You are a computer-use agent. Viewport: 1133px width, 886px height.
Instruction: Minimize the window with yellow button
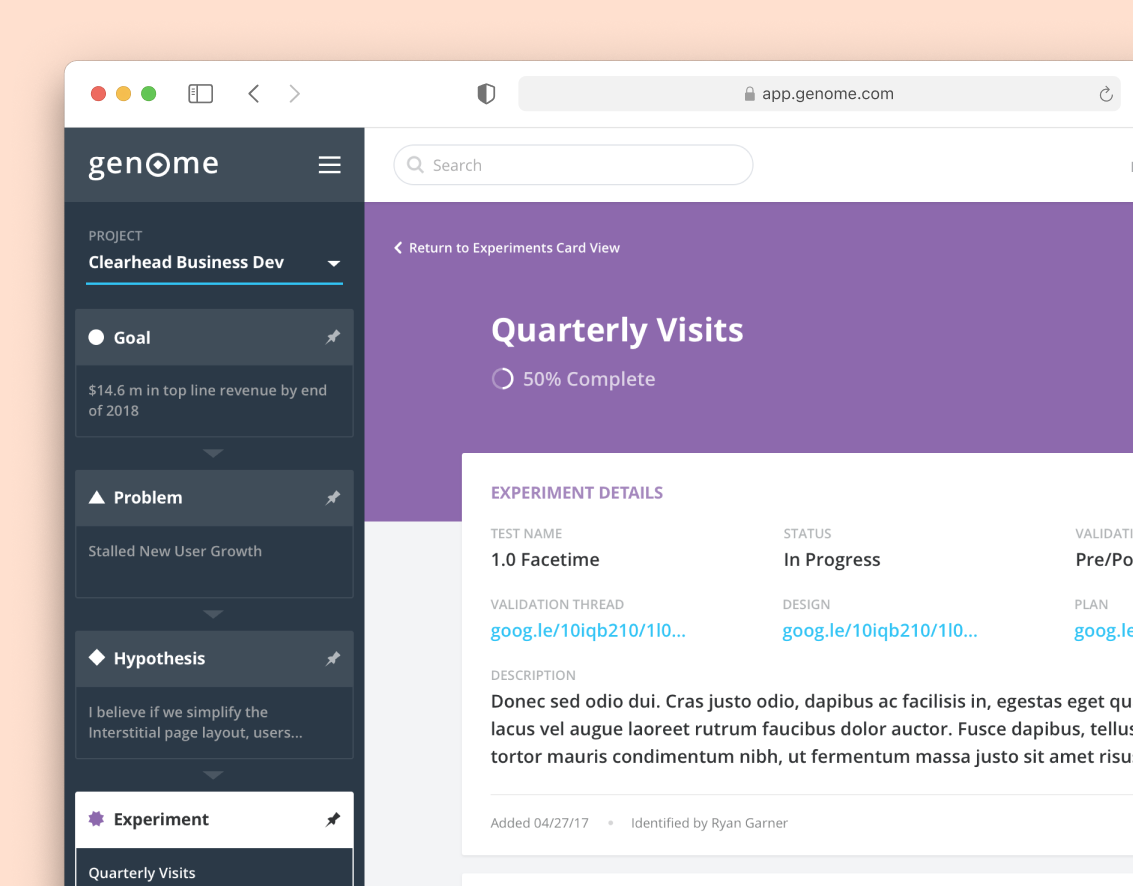(x=124, y=94)
